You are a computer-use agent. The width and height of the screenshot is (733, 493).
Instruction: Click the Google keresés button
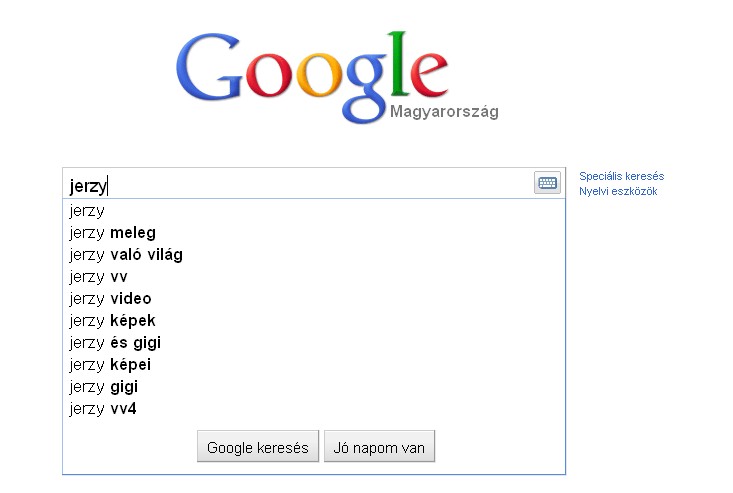point(258,447)
